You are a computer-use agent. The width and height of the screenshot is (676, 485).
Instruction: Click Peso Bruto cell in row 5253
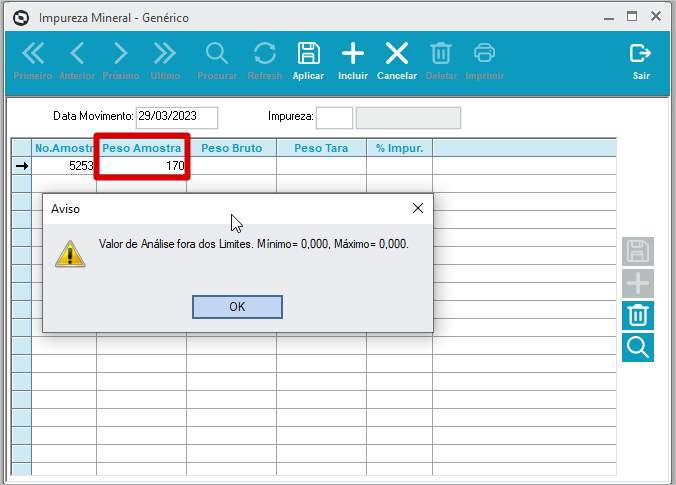pos(232,166)
